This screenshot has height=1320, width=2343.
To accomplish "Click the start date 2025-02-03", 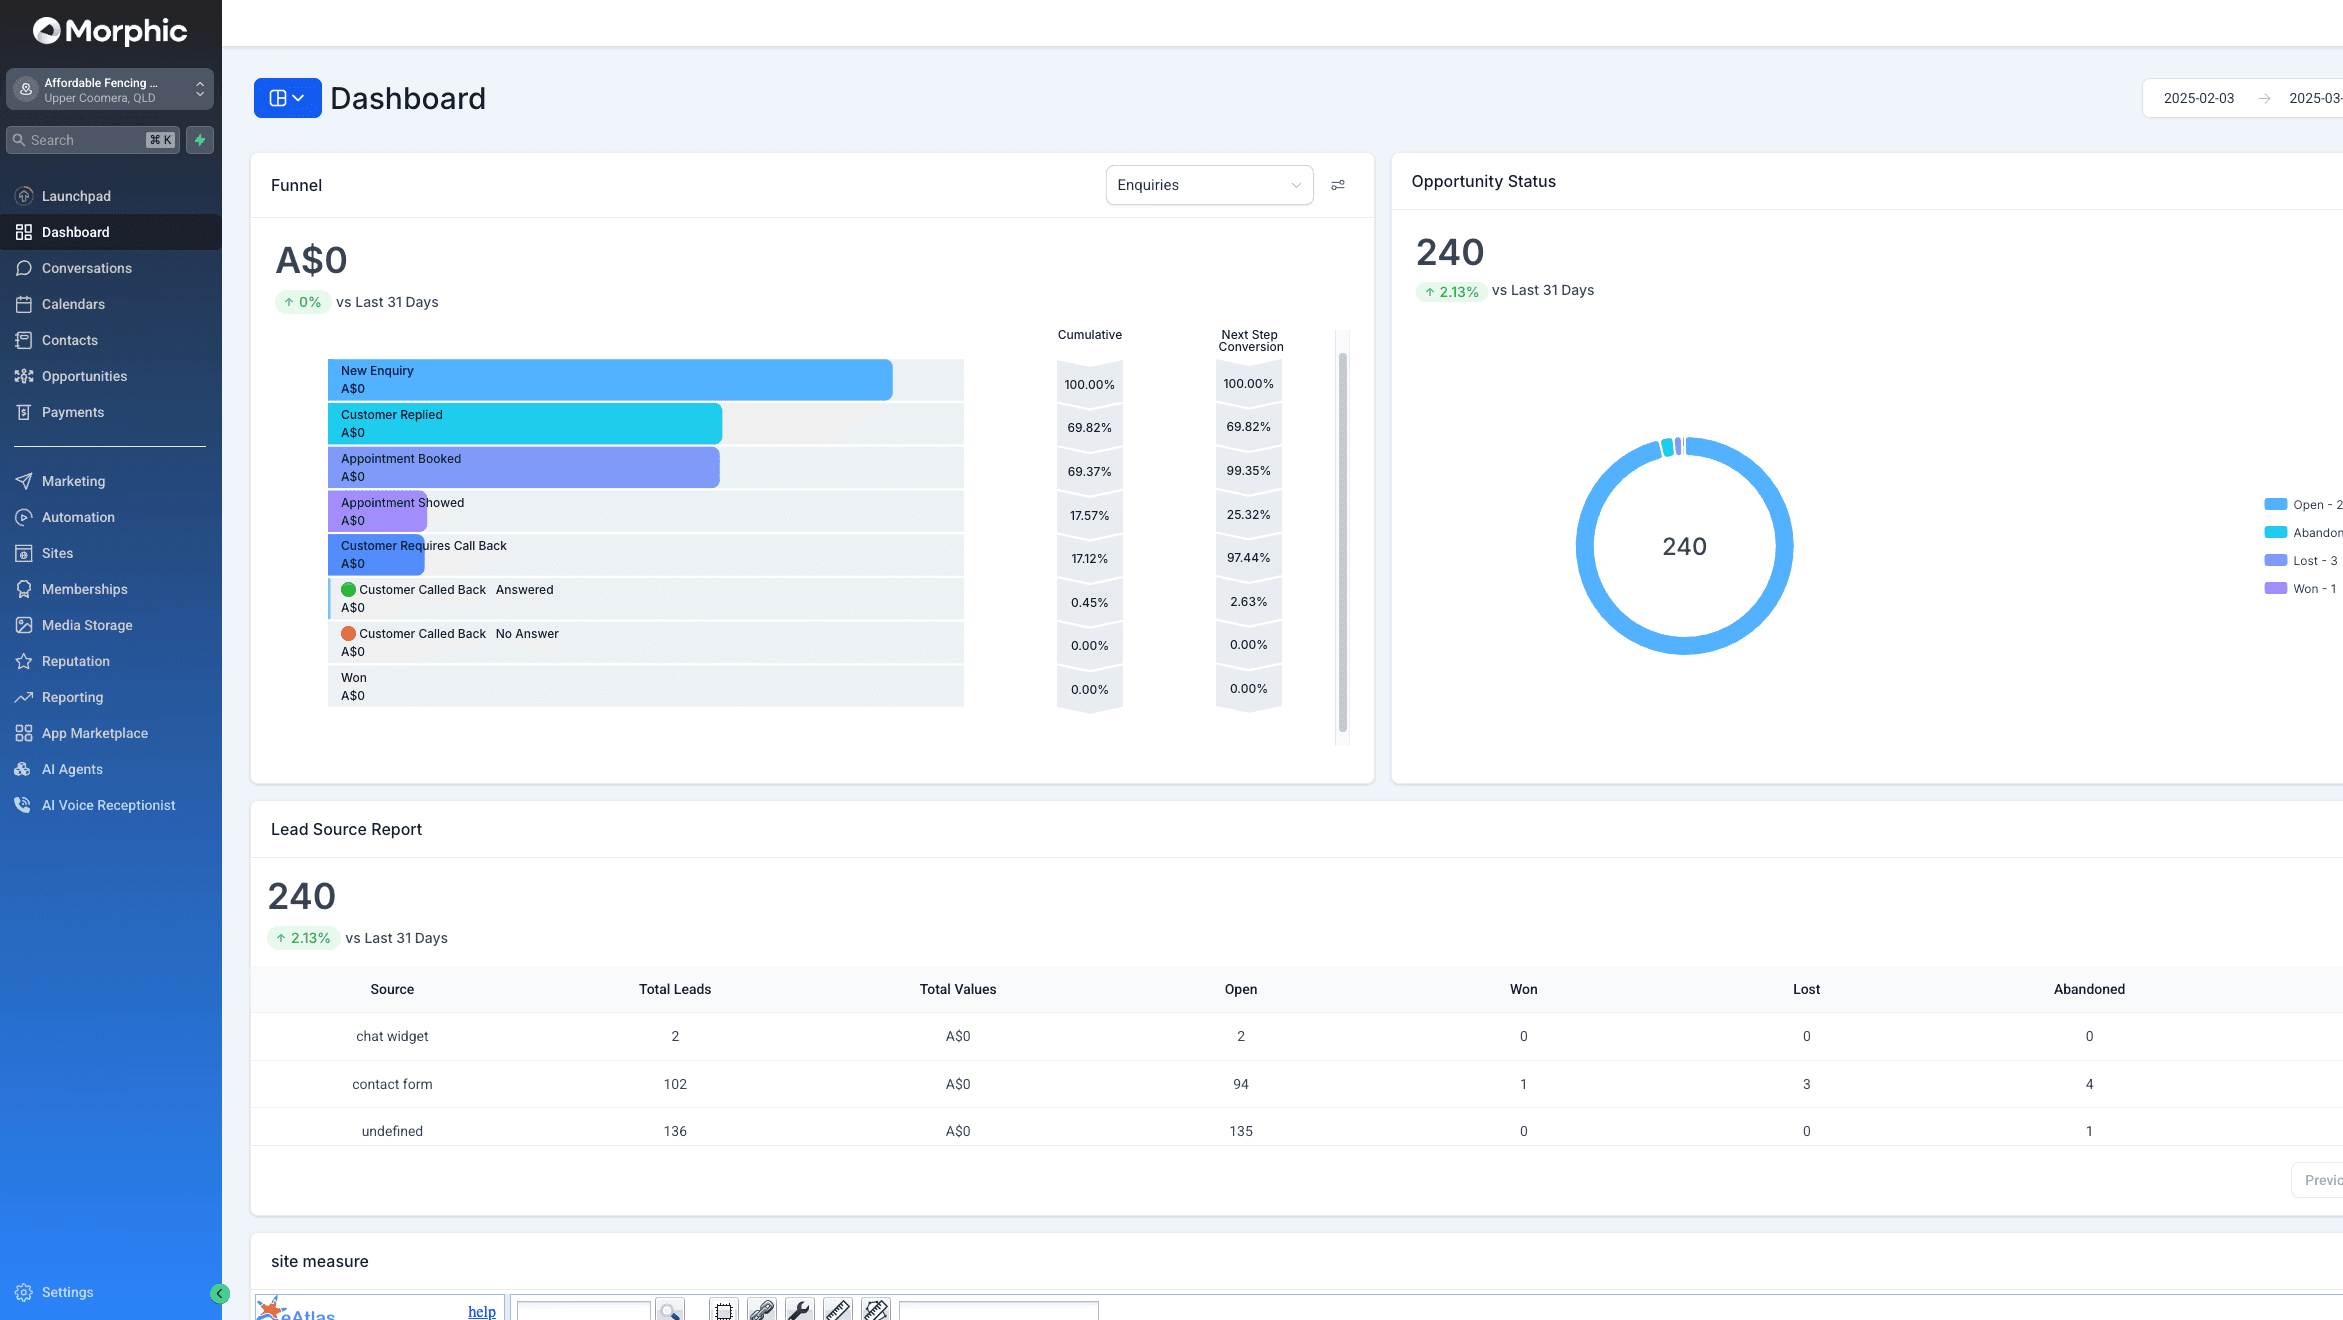I will [2198, 98].
